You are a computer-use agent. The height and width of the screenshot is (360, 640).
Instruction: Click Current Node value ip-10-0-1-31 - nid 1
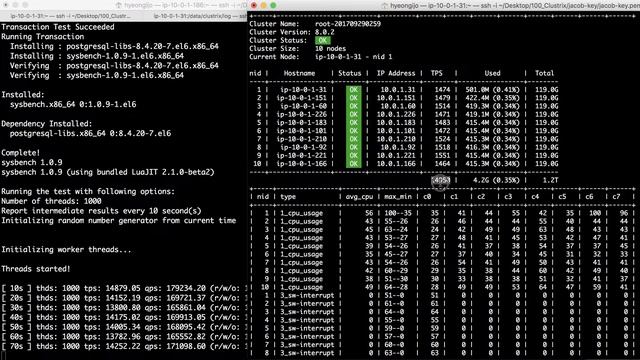tap(353, 57)
